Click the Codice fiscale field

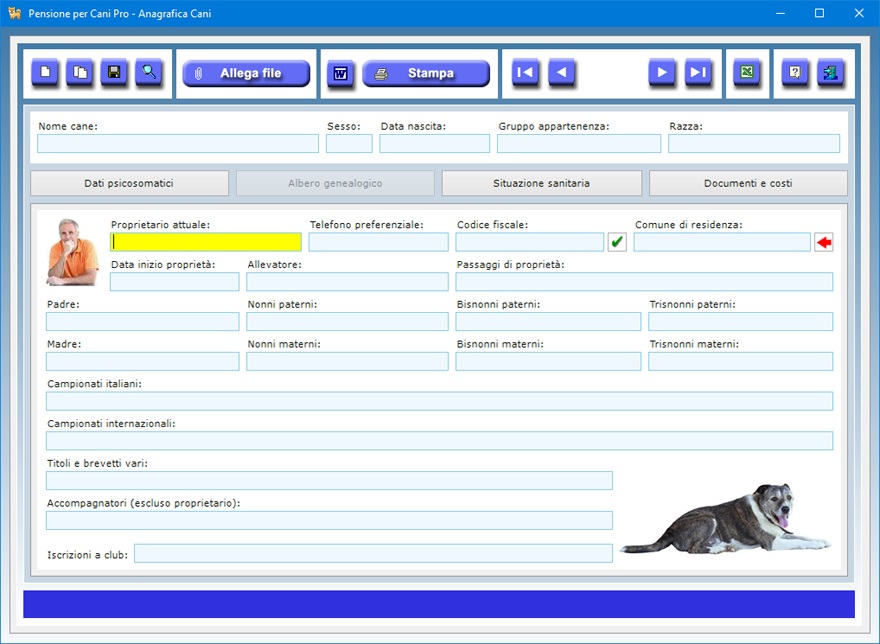tap(530, 242)
